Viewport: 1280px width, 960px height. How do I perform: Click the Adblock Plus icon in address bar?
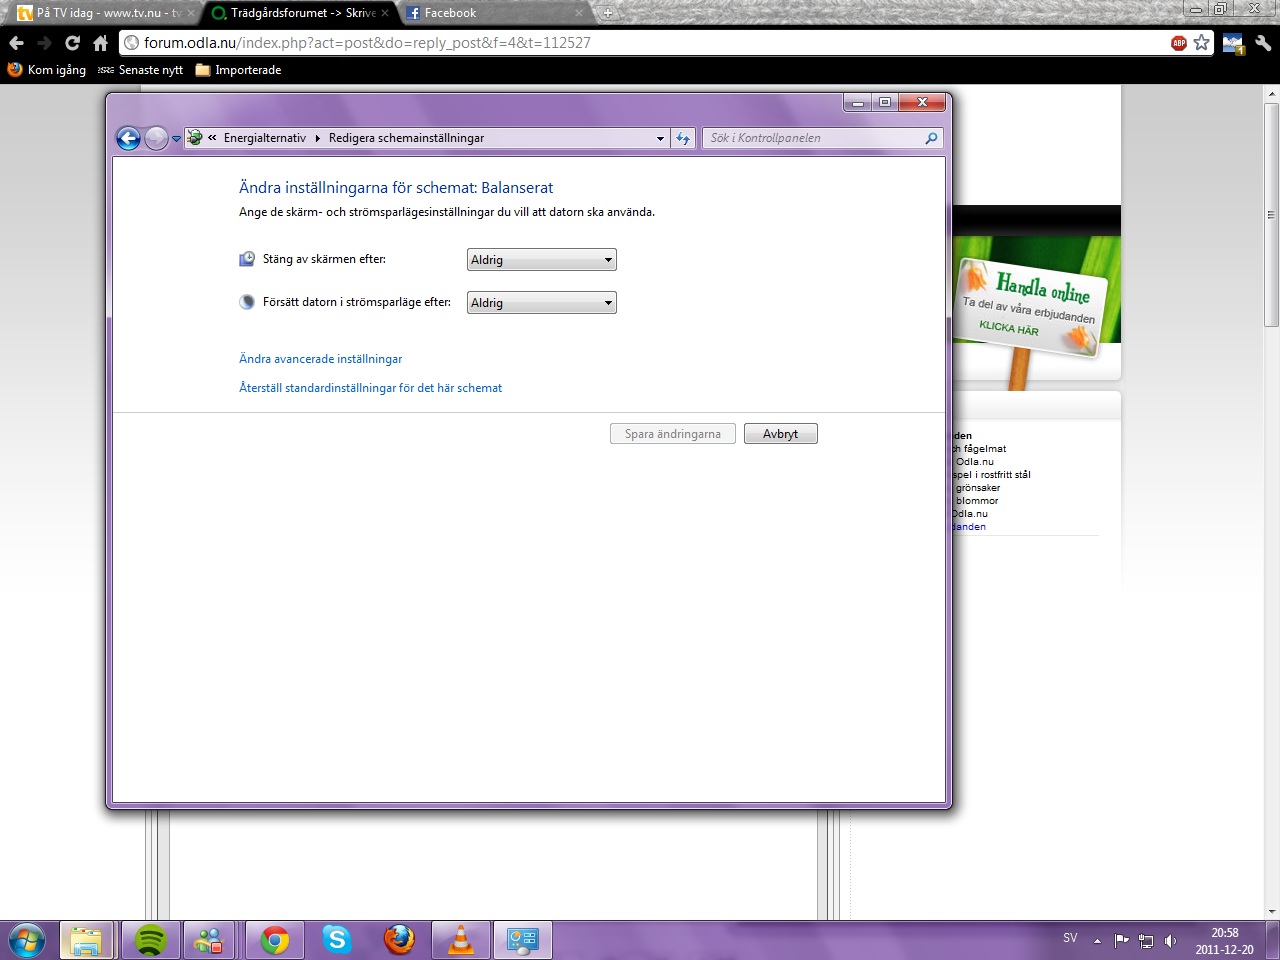[x=1179, y=43]
